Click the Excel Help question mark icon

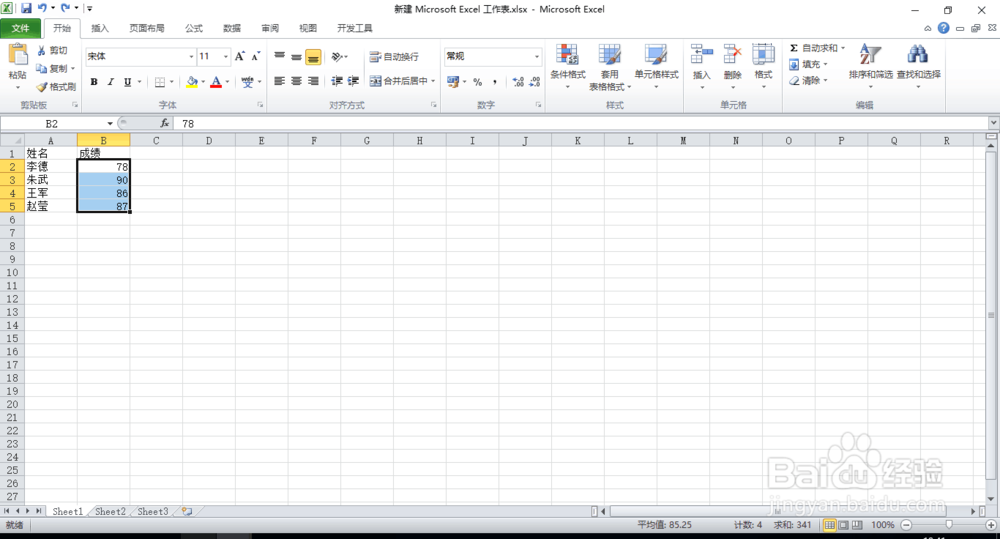(x=944, y=27)
